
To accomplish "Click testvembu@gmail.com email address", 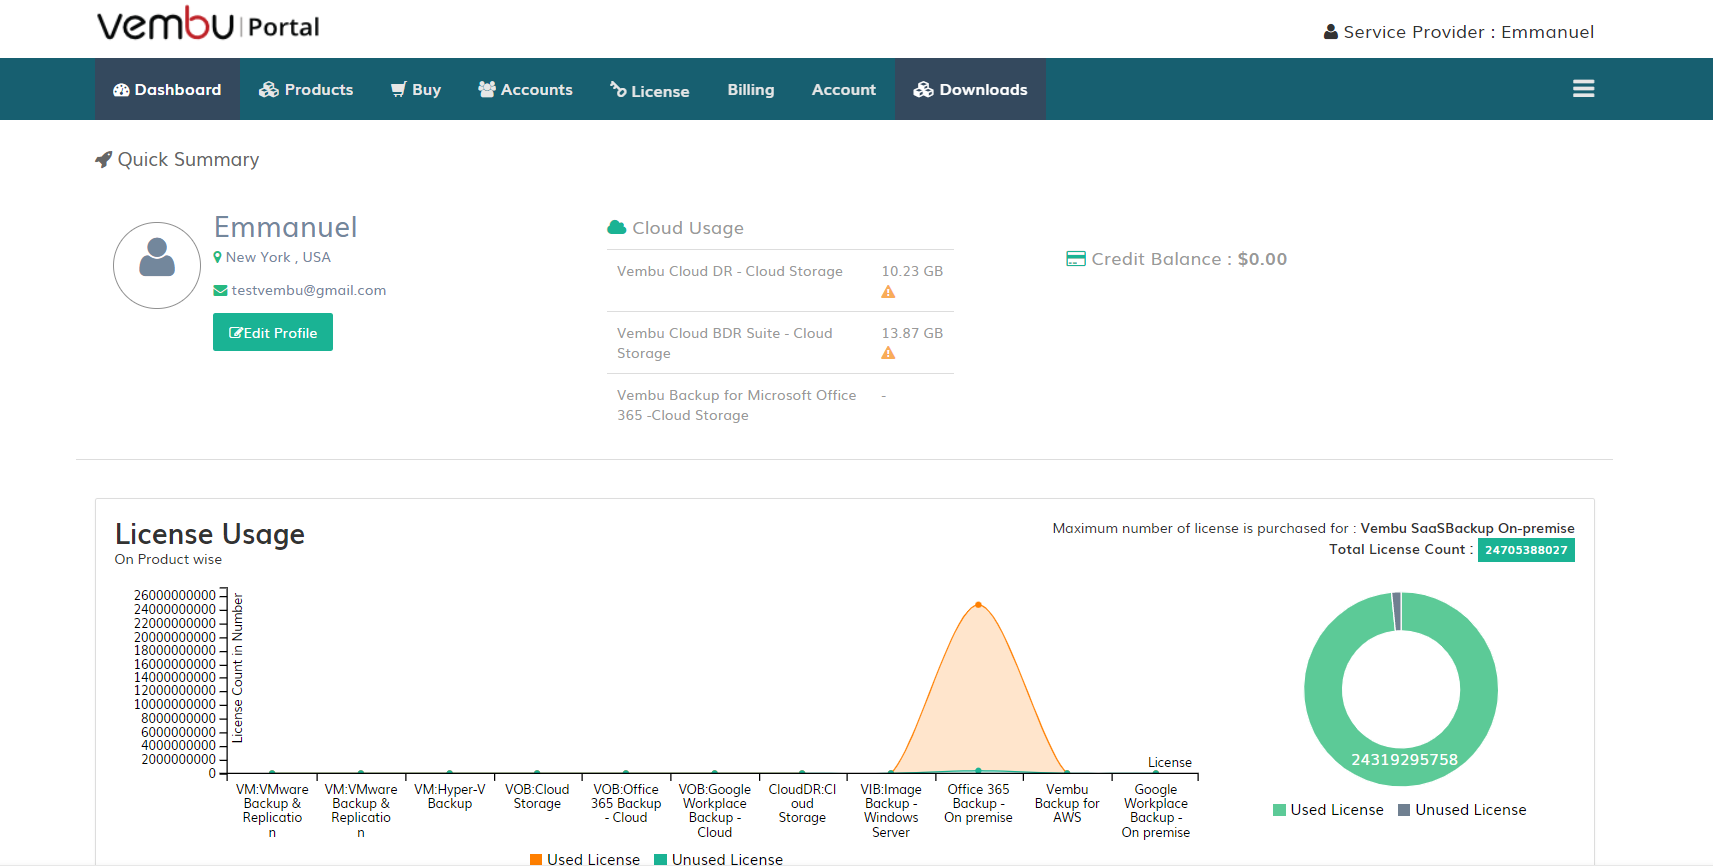I will tap(309, 290).
